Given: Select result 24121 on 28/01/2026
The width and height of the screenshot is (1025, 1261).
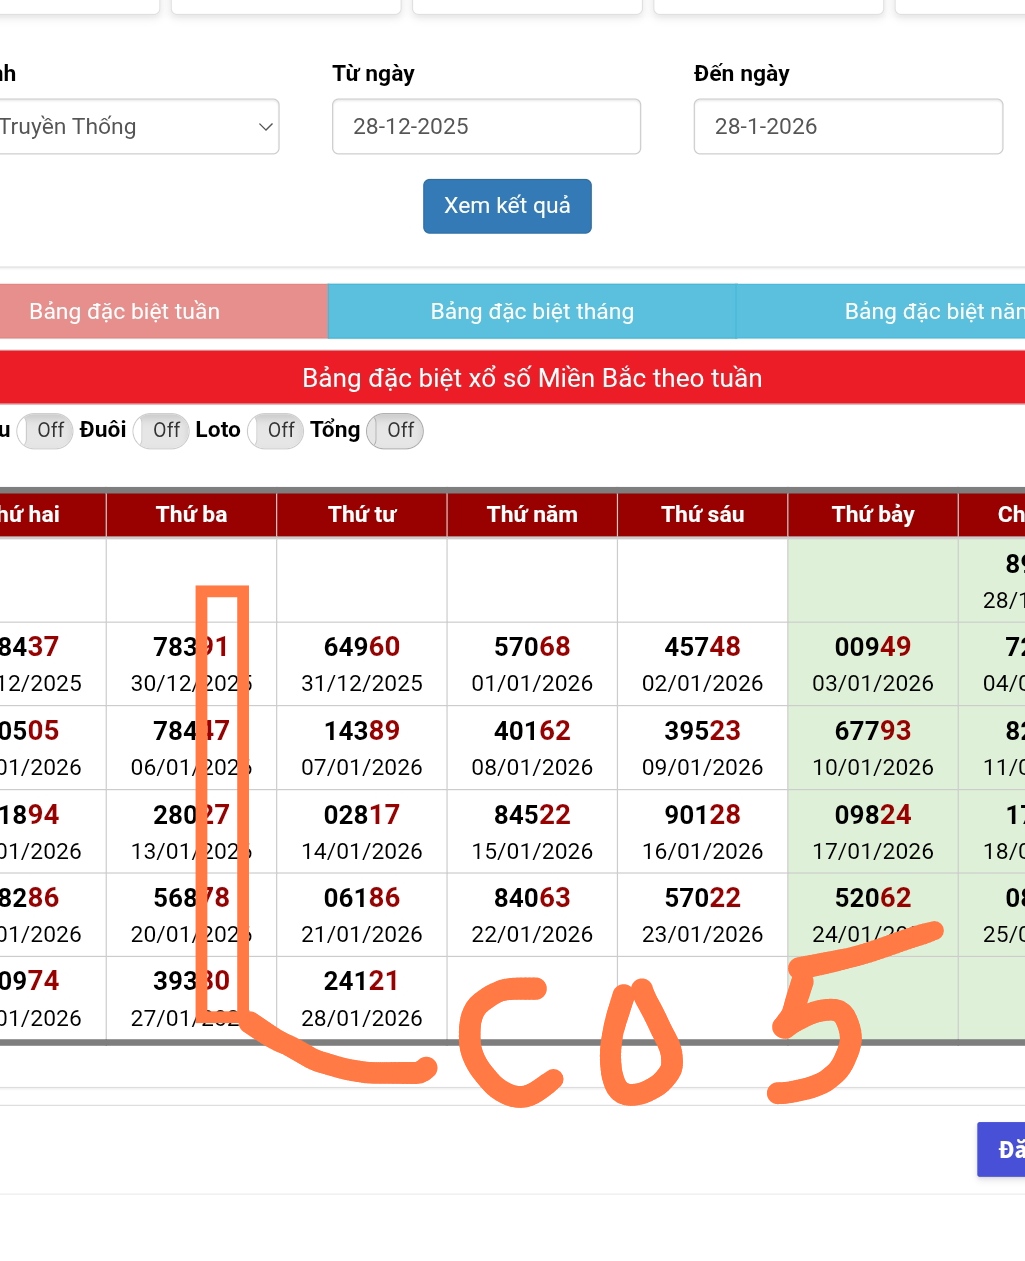Looking at the screenshot, I should pos(362,981).
